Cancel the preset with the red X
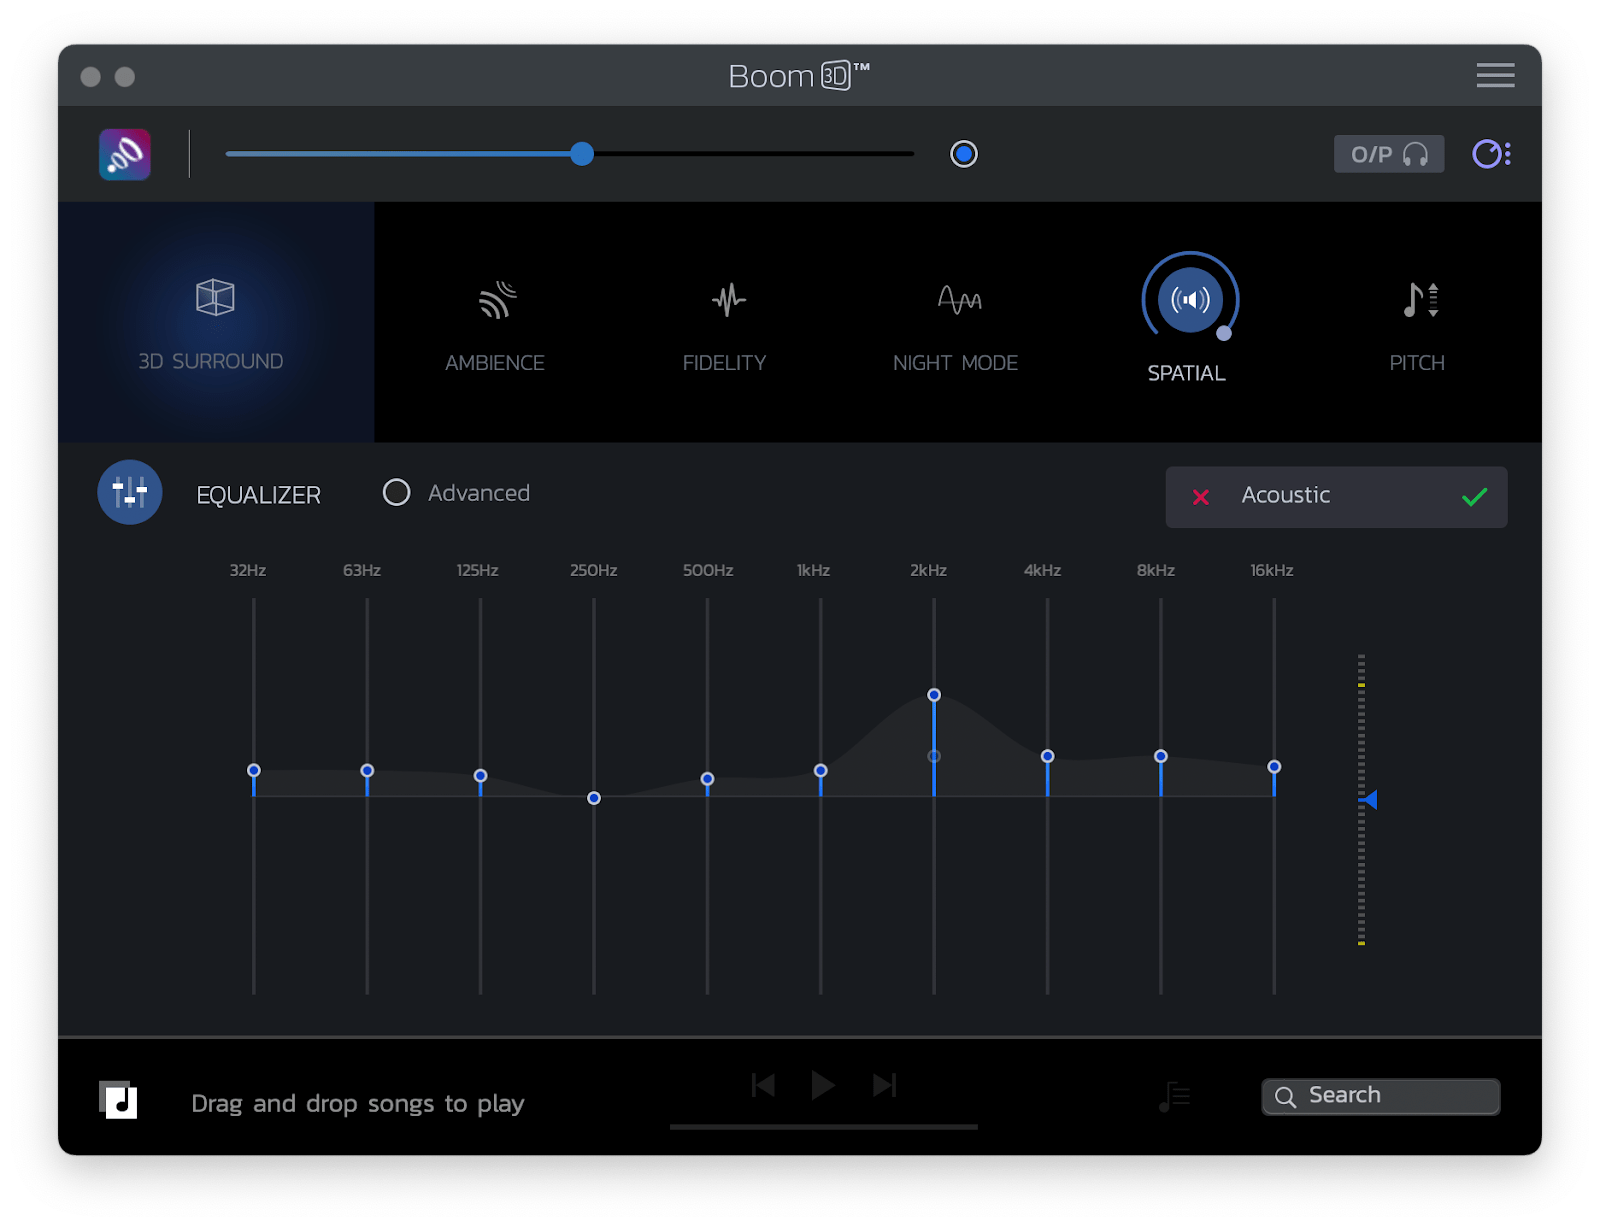1600x1227 pixels. 1201,497
